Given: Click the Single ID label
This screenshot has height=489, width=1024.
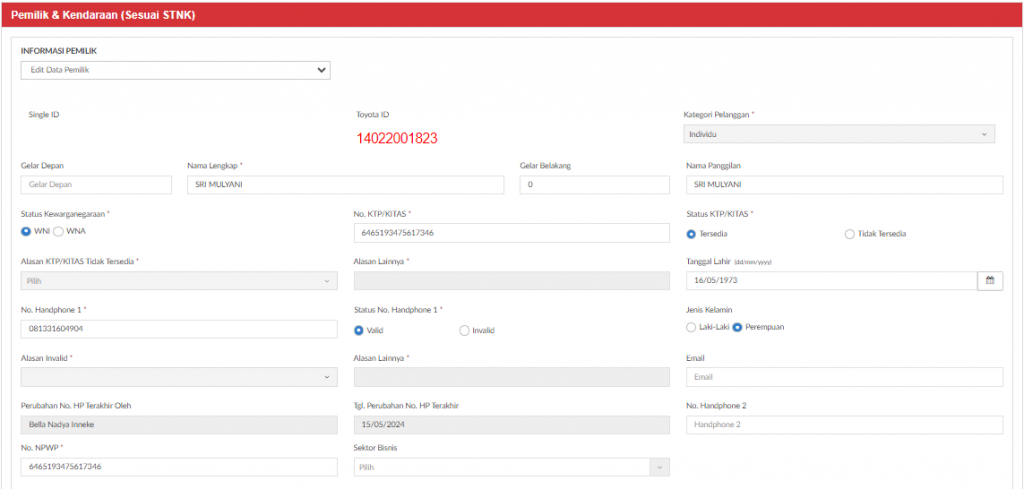Looking at the screenshot, I should click(x=44, y=114).
